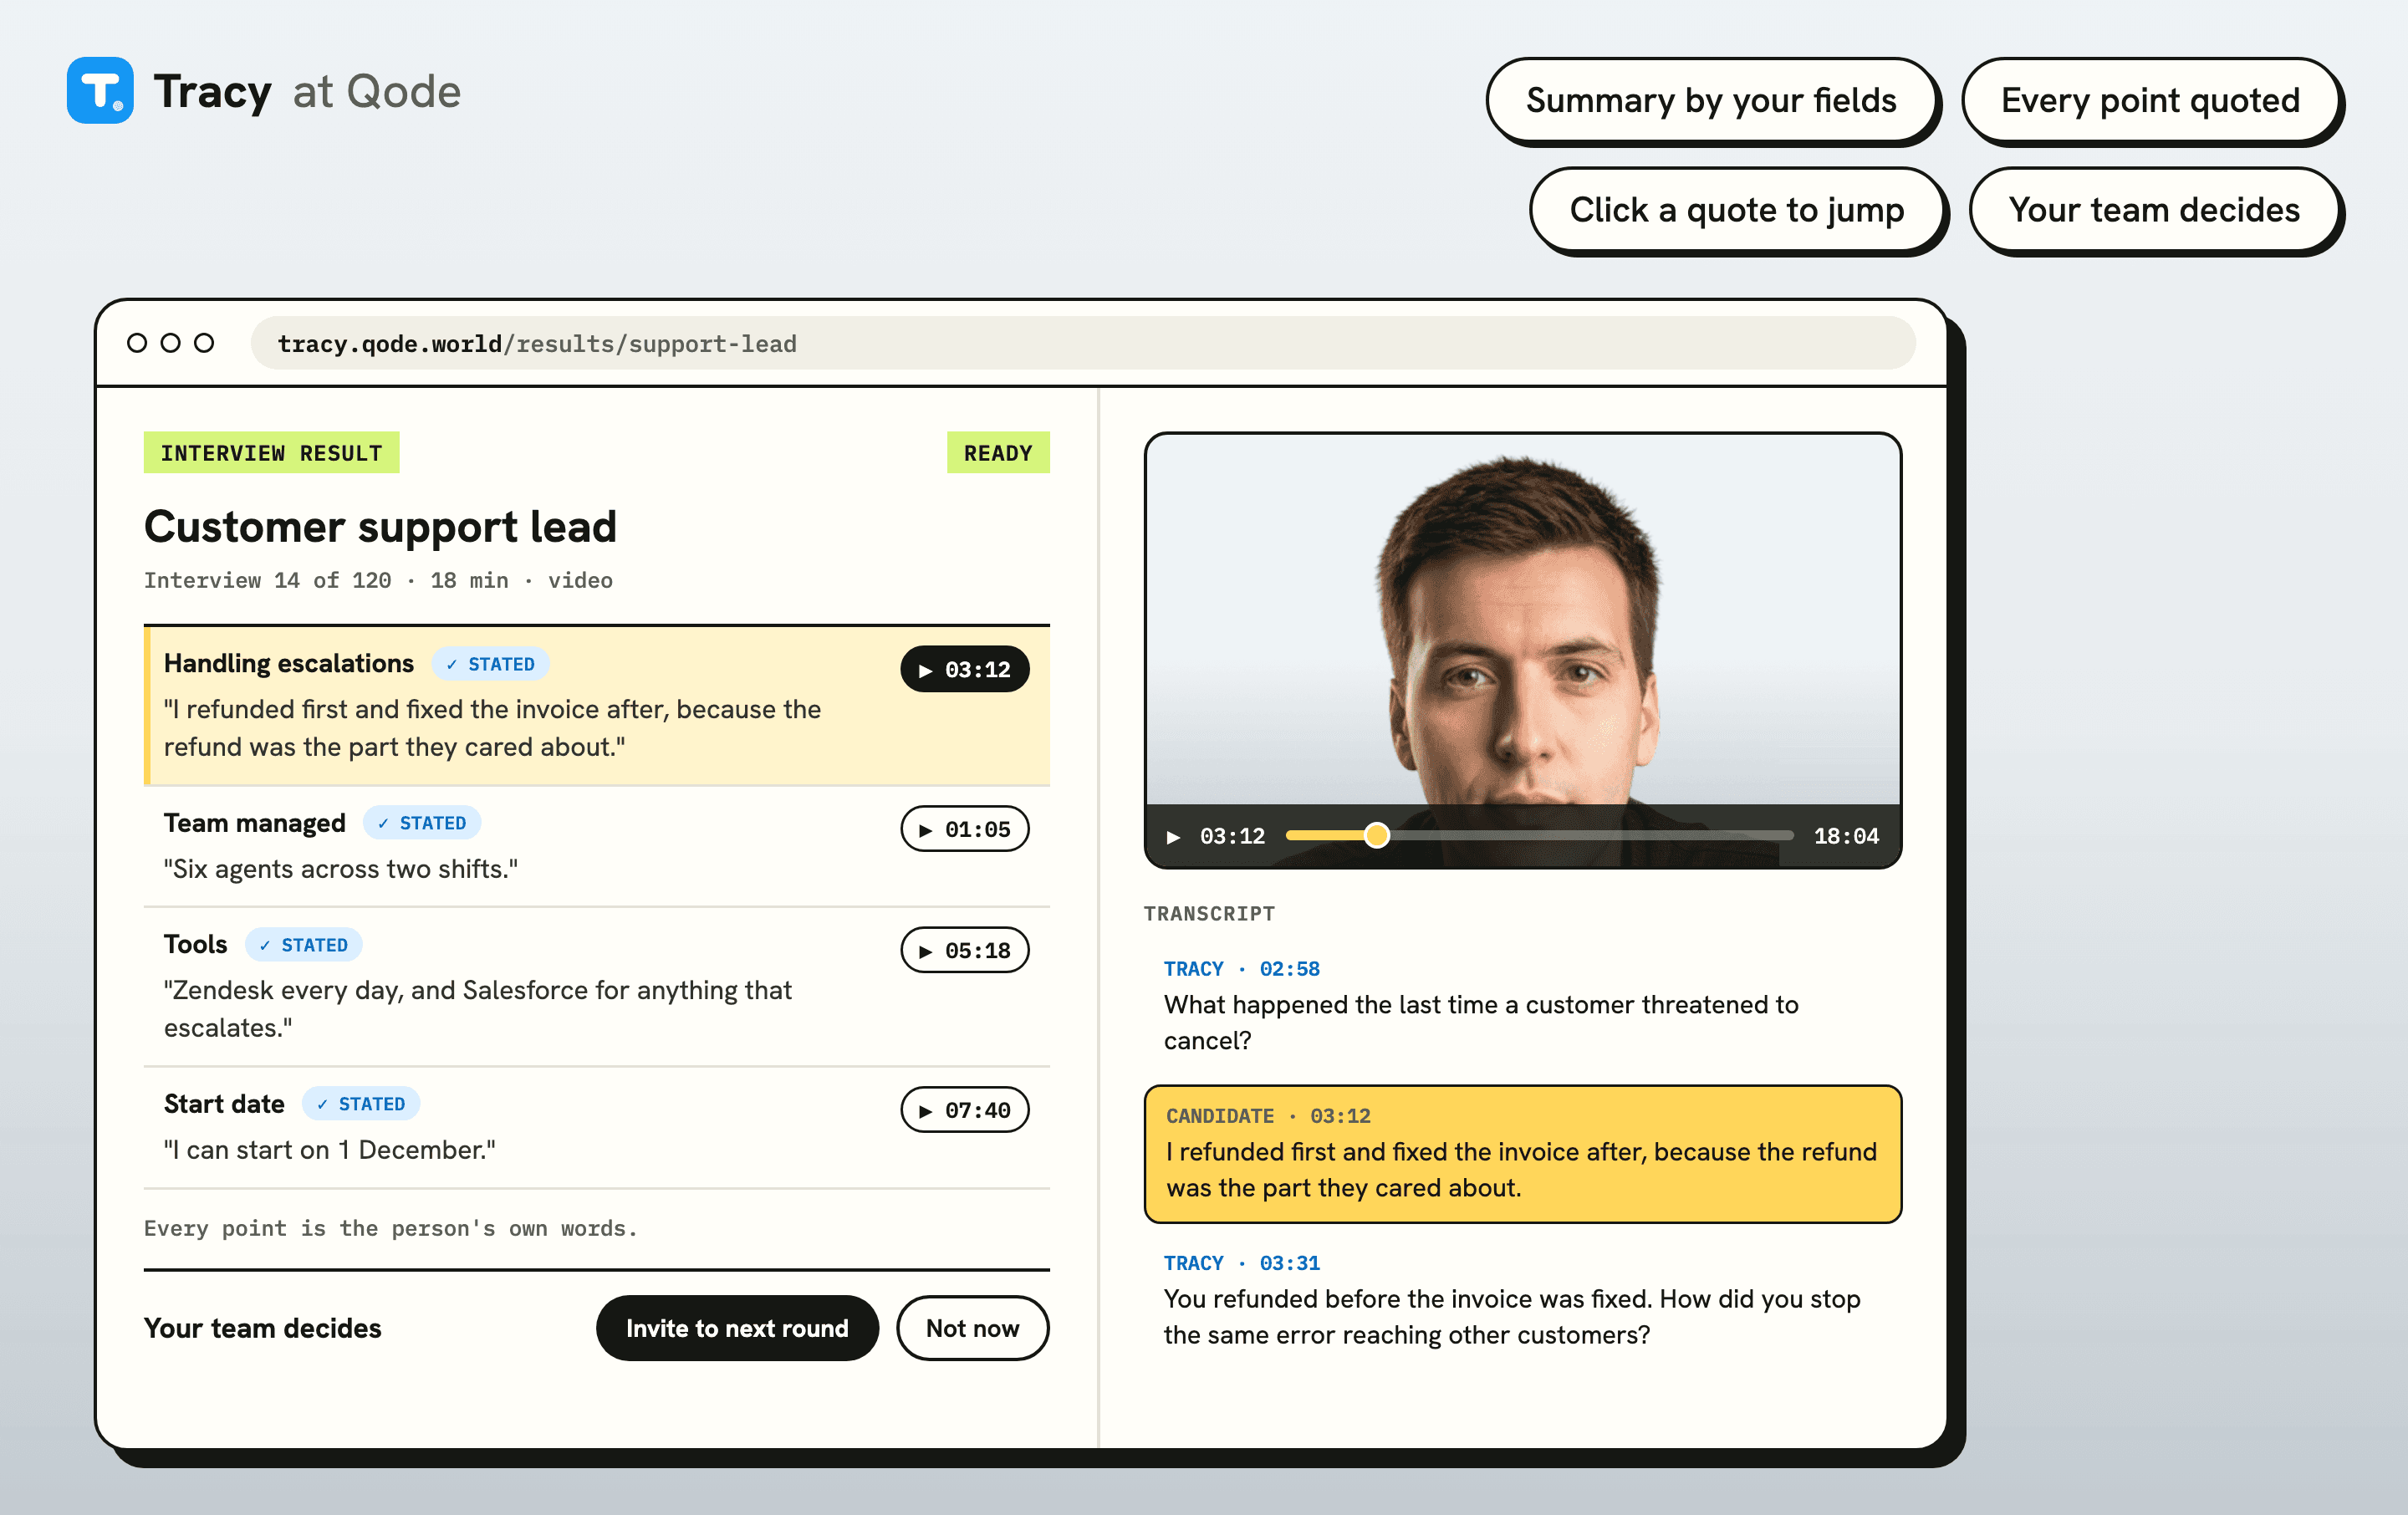
Task: Click "Interview 14 of 120" info text
Action: (x=267, y=581)
